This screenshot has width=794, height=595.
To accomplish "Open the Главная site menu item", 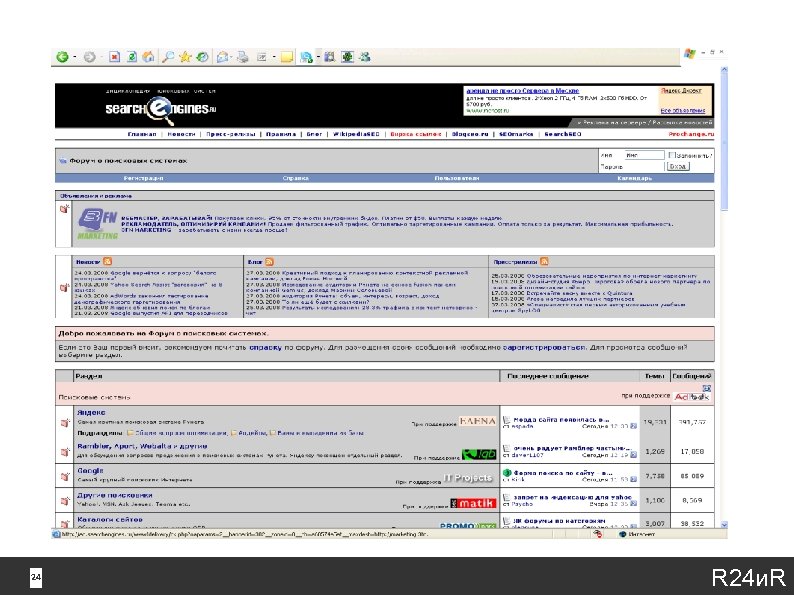I will pyautogui.click(x=142, y=134).
